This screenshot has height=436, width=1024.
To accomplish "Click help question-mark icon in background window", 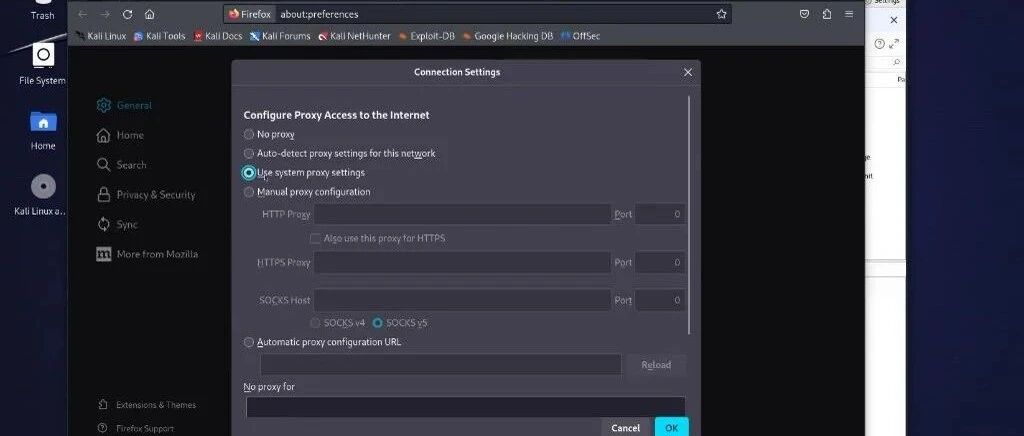I will point(879,44).
